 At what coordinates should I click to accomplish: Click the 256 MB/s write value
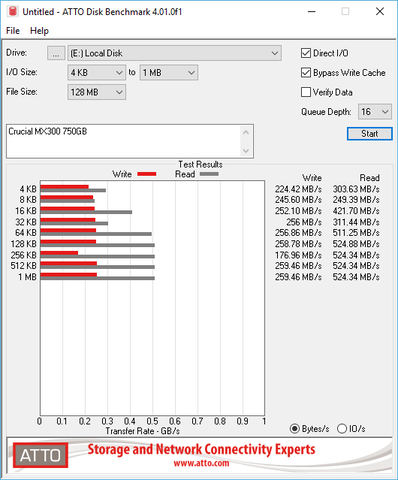304,222
